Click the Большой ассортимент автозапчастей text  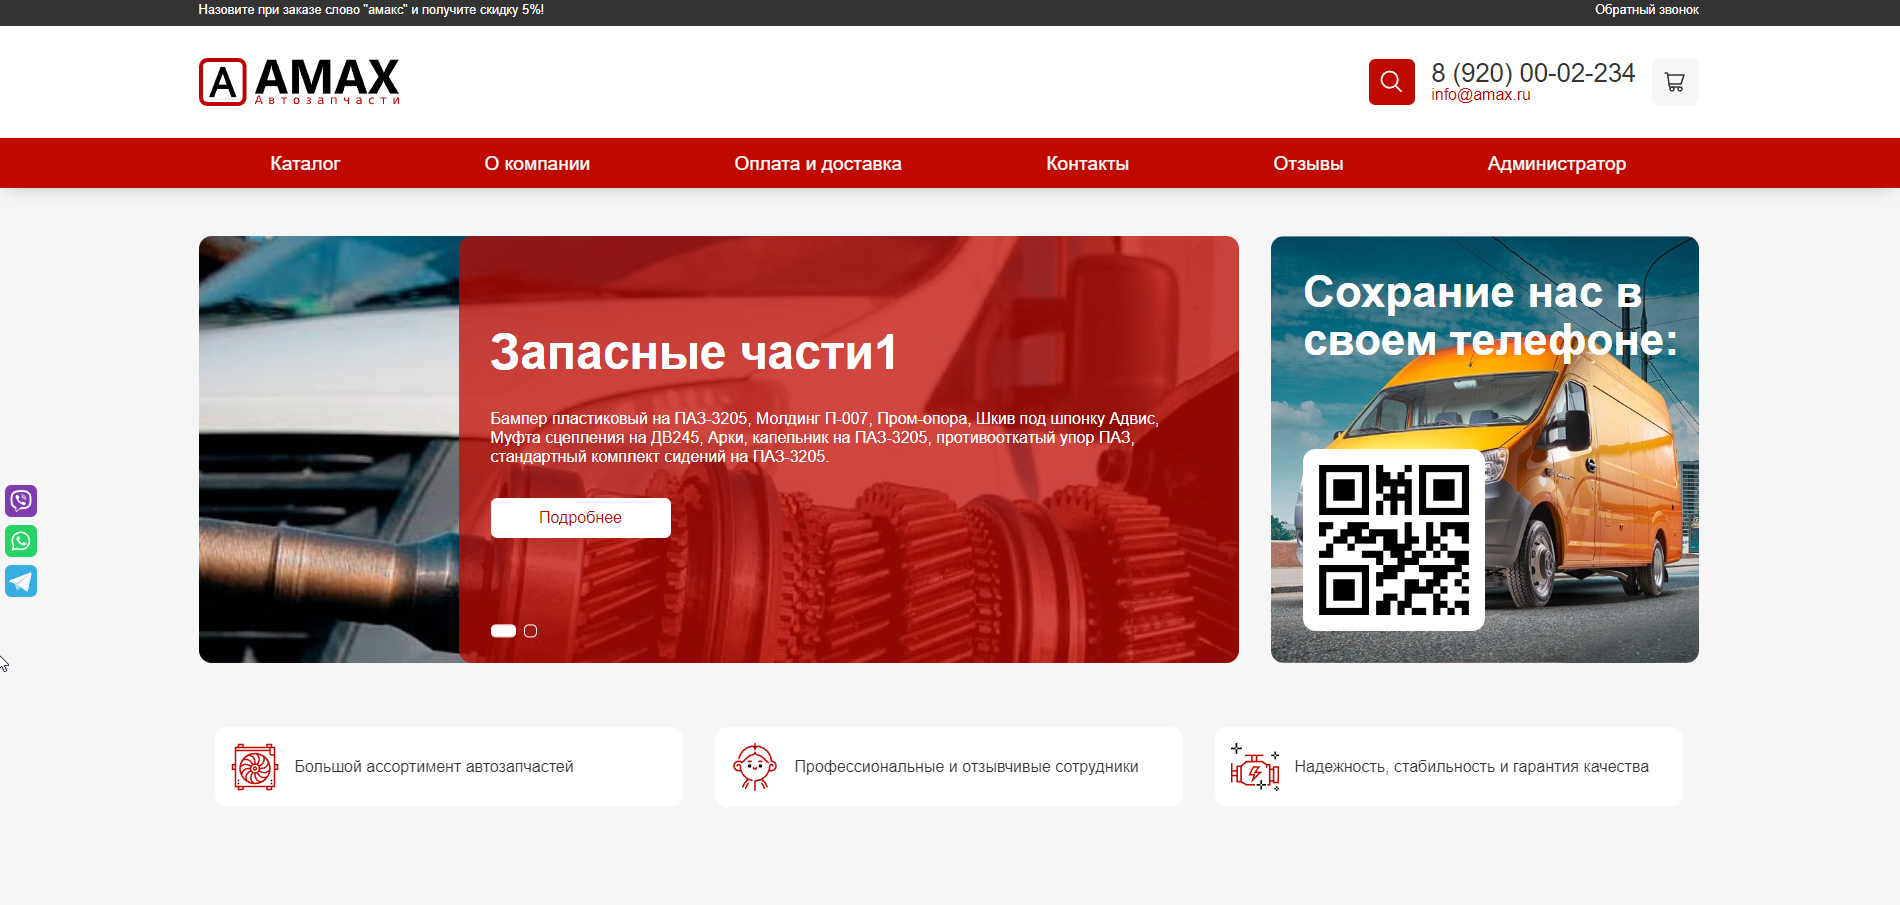click(x=434, y=767)
